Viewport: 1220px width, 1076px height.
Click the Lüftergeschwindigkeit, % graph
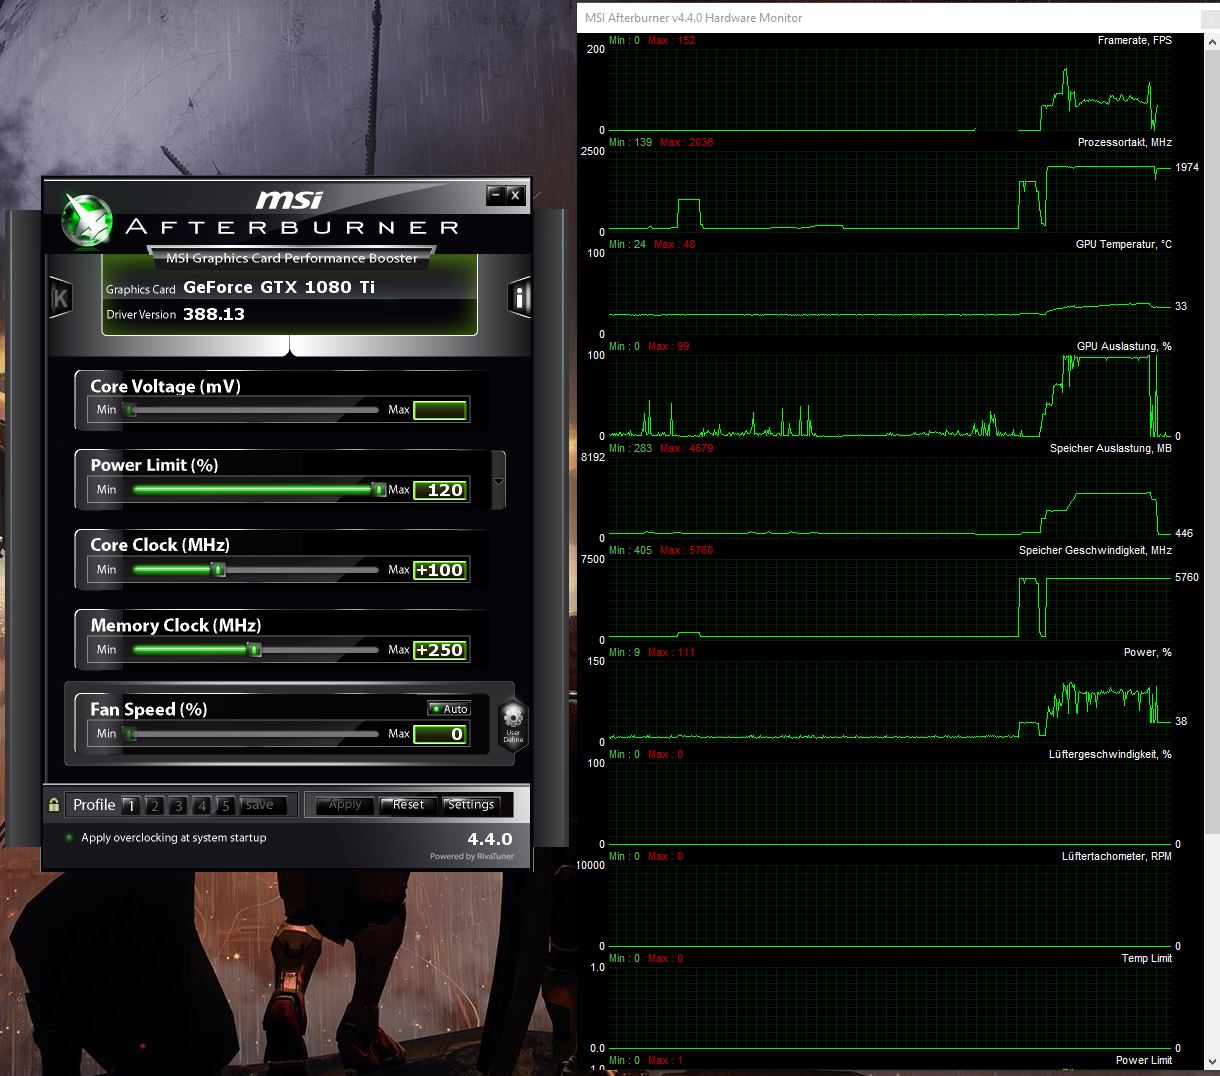pyautogui.click(x=889, y=803)
